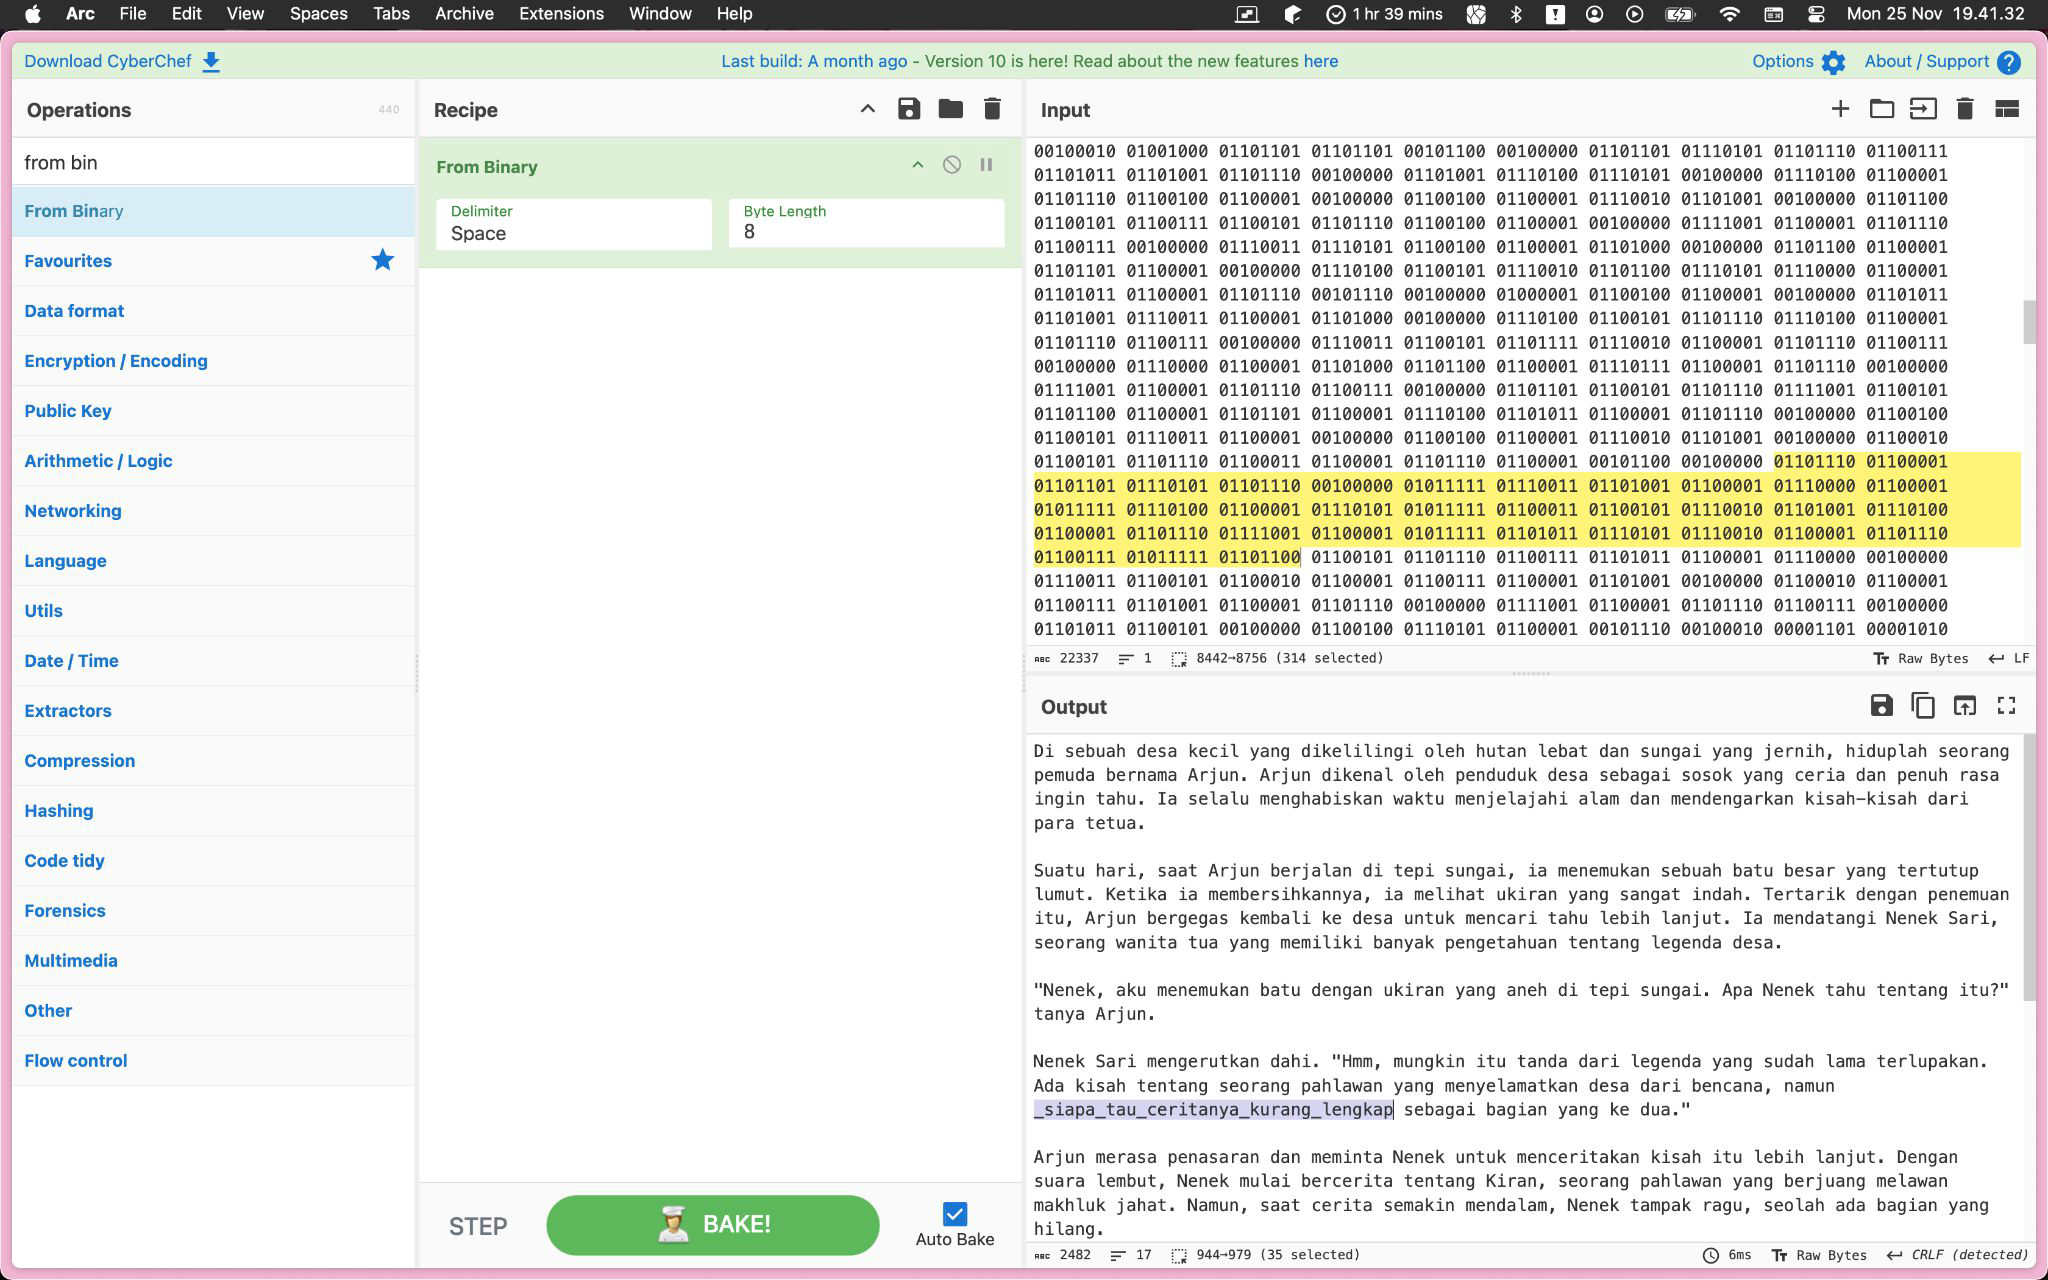Open the Extensions menu in menu bar

(561, 14)
